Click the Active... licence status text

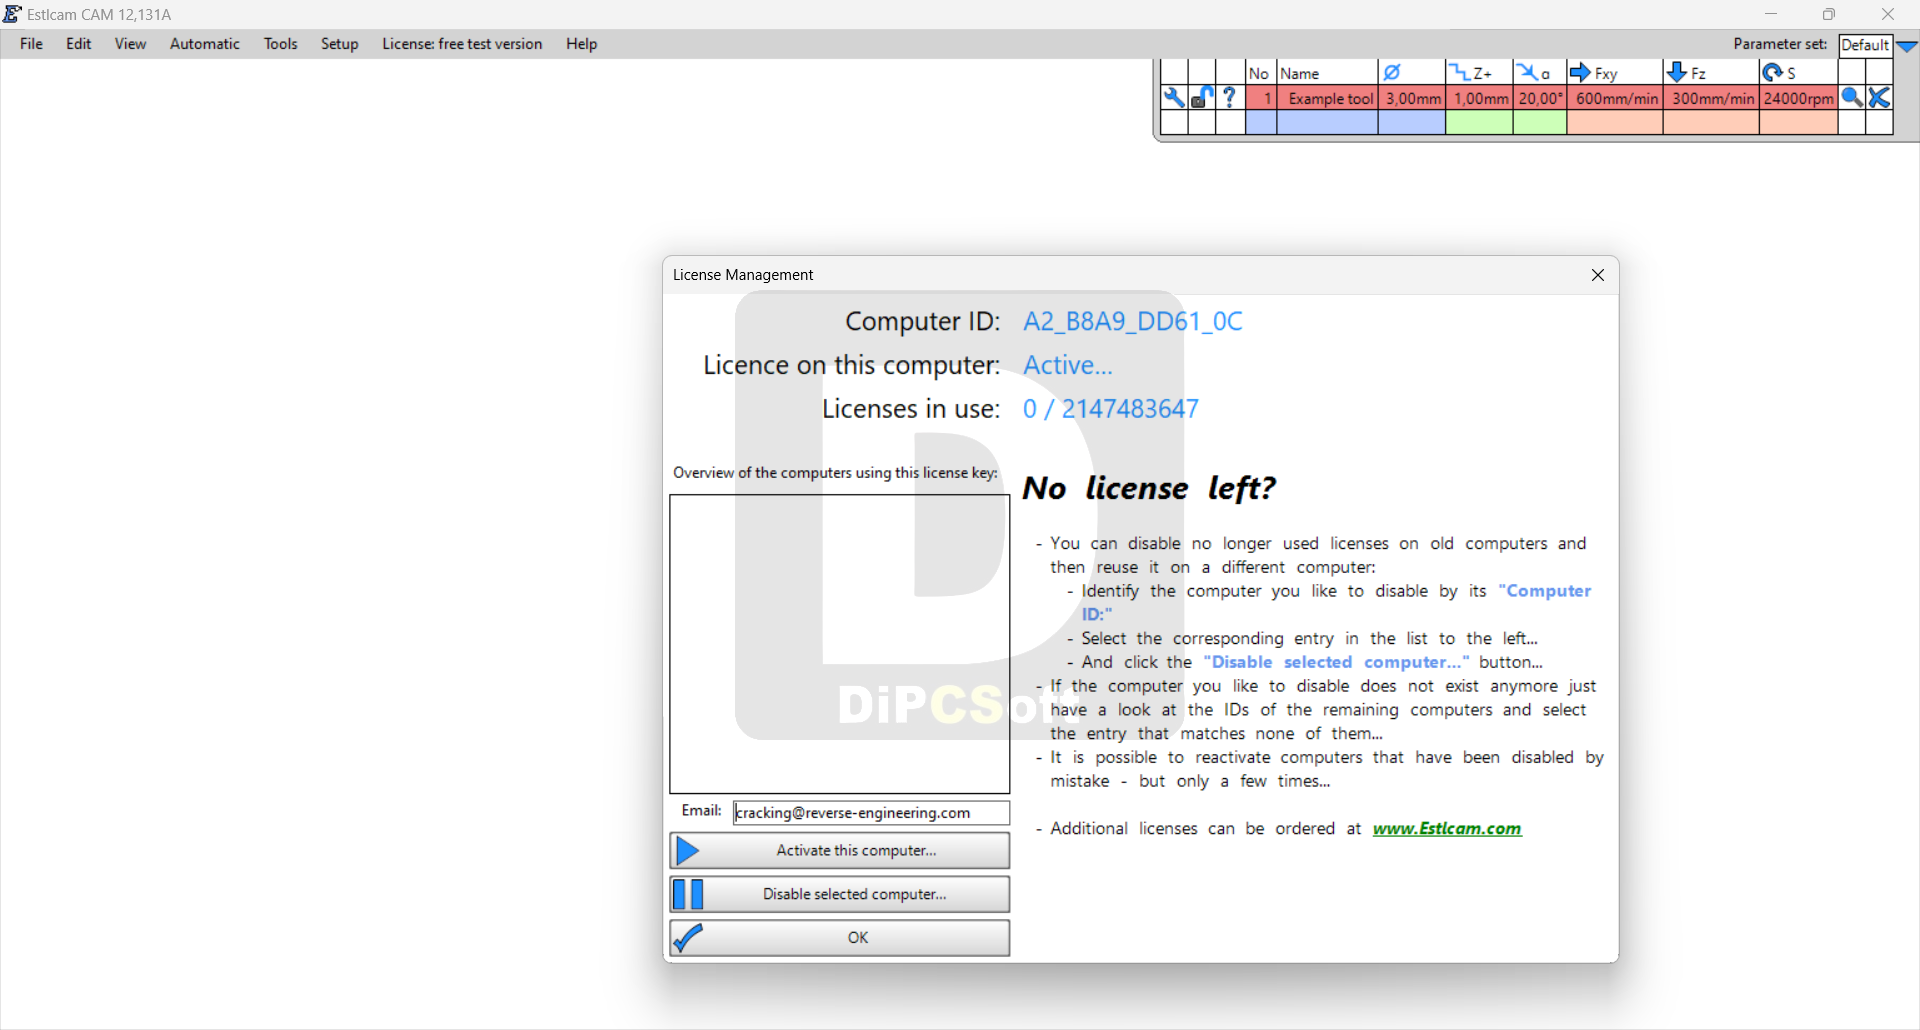point(1067,365)
